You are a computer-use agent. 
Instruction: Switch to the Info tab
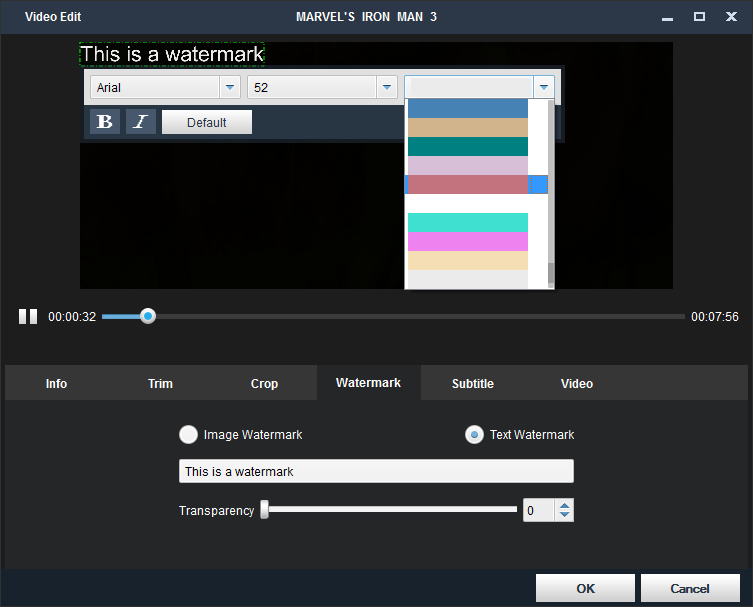pos(56,383)
